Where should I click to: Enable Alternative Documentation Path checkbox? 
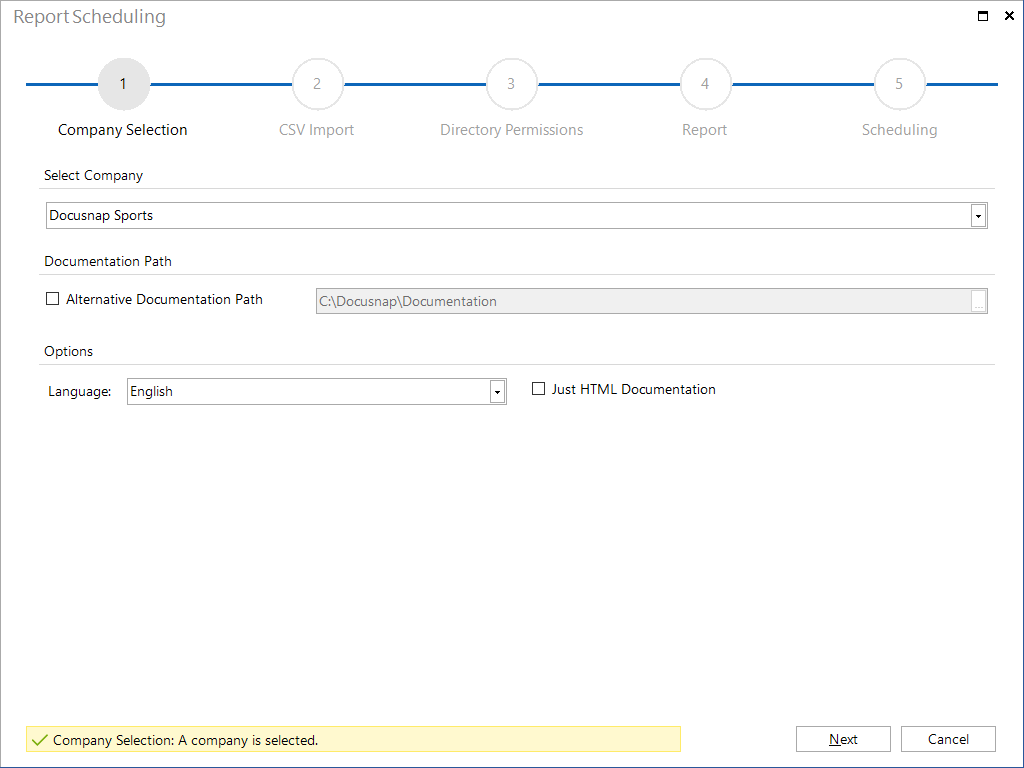52,298
